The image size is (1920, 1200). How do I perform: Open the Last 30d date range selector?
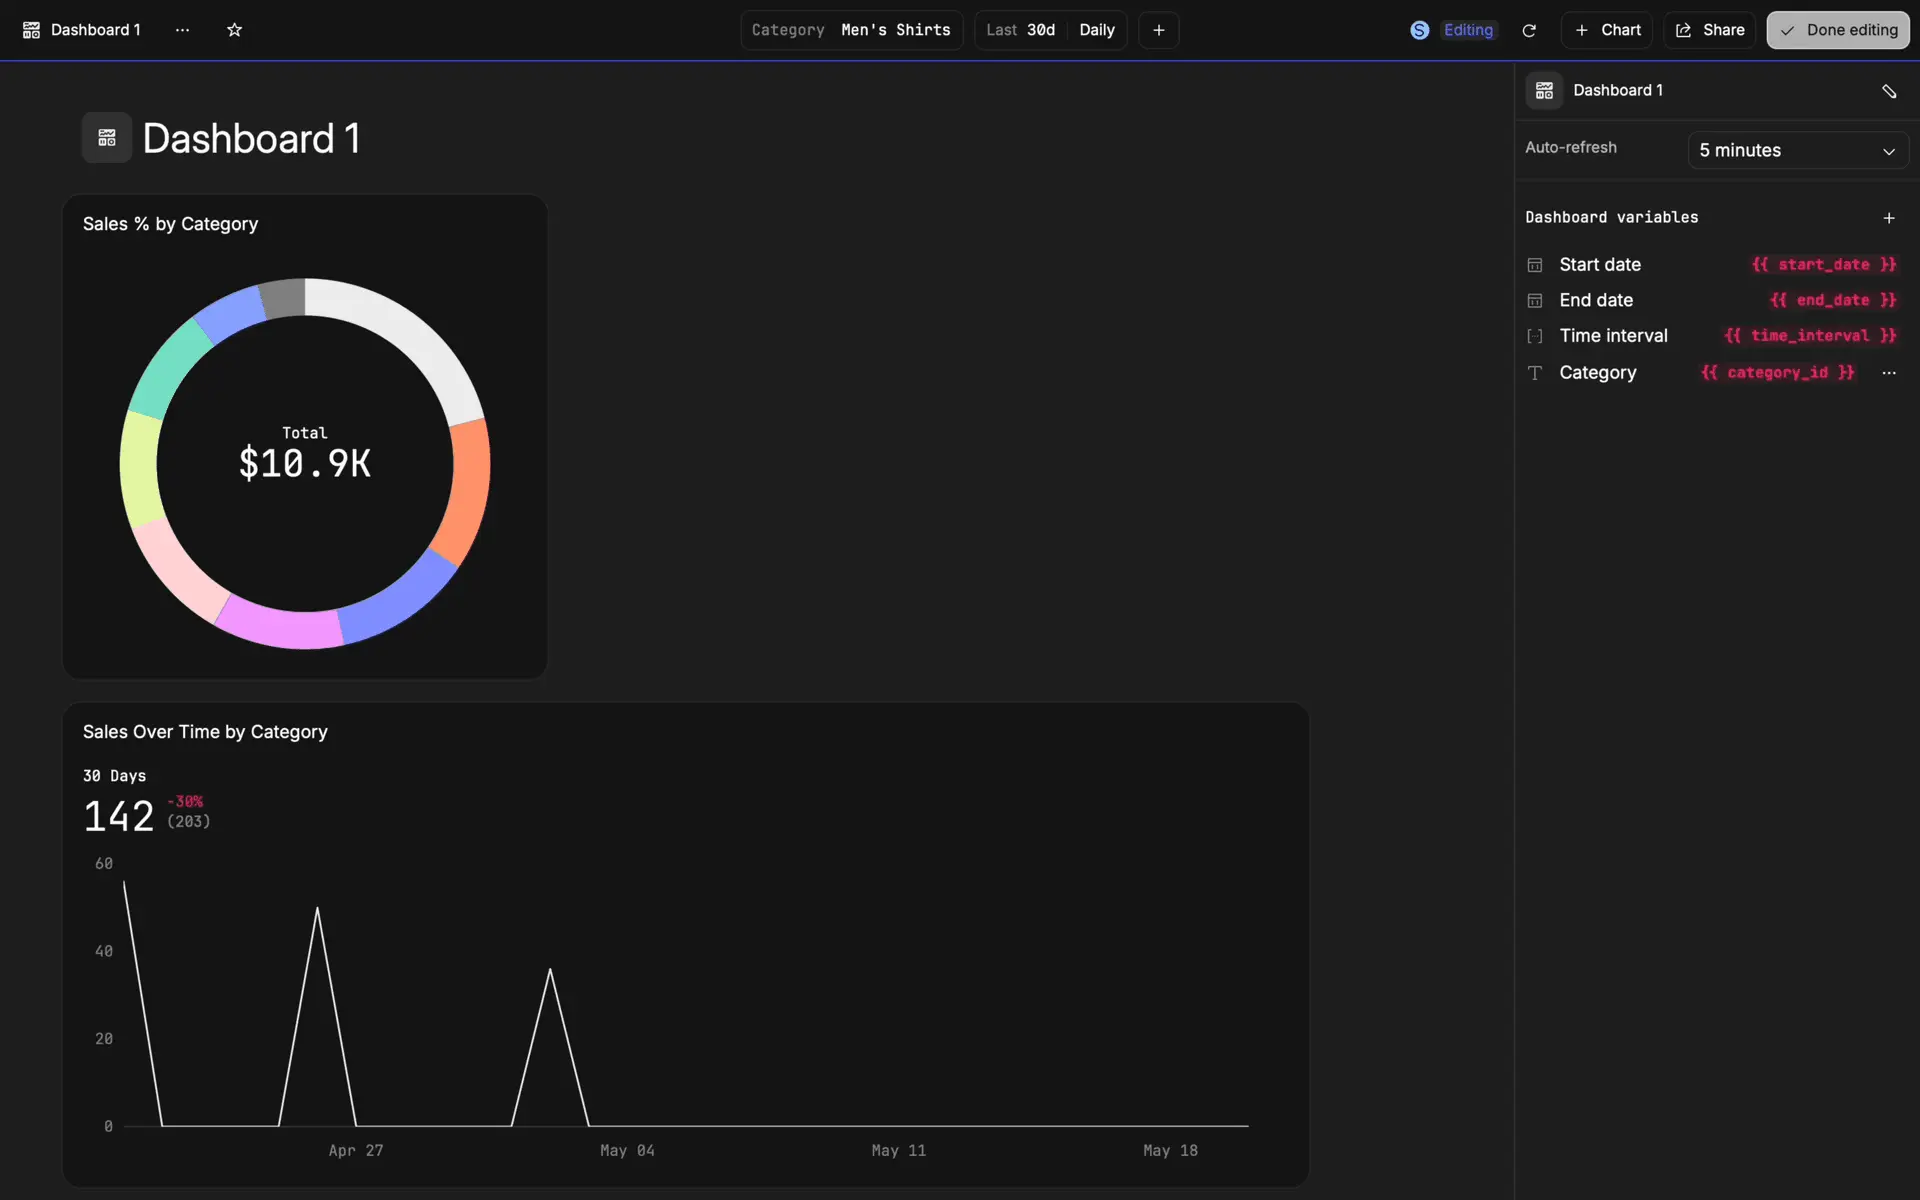coord(1021,30)
